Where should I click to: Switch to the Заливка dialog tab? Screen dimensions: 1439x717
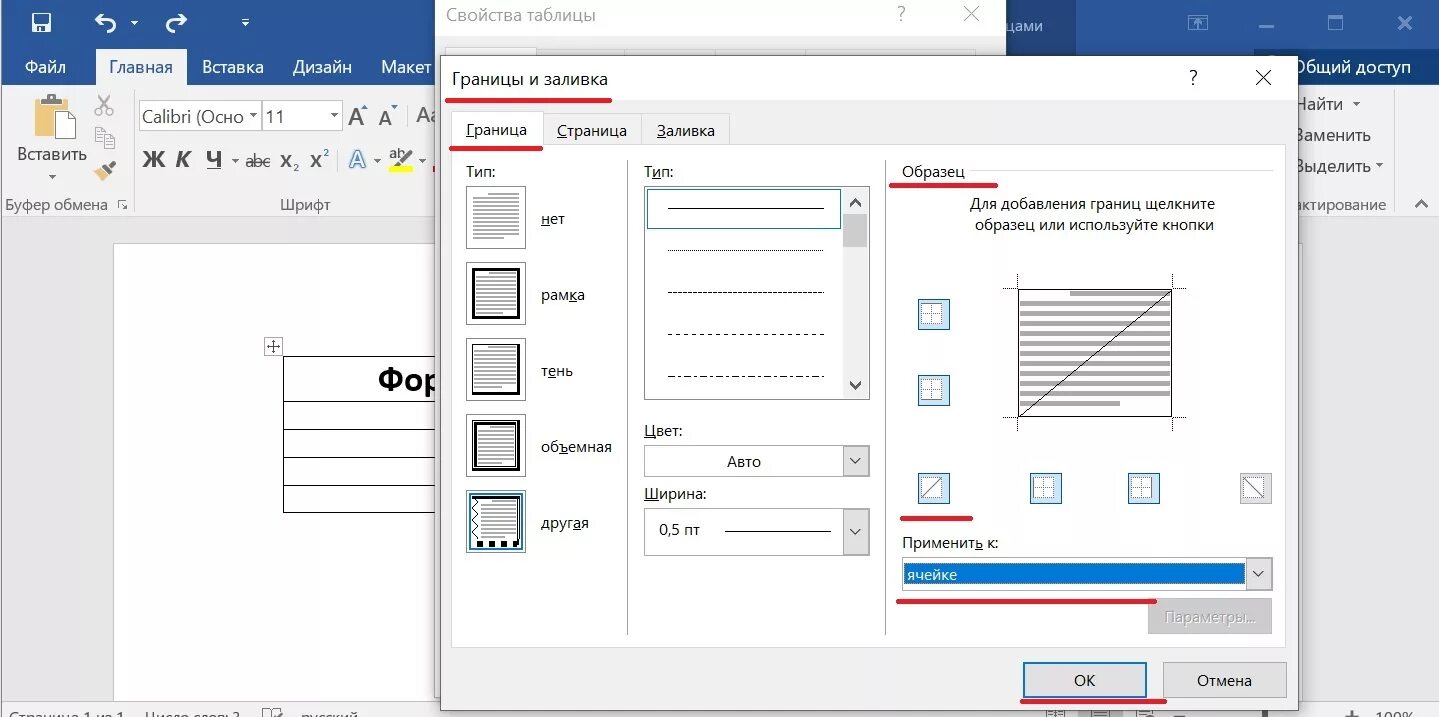pyautogui.click(x=686, y=130)
